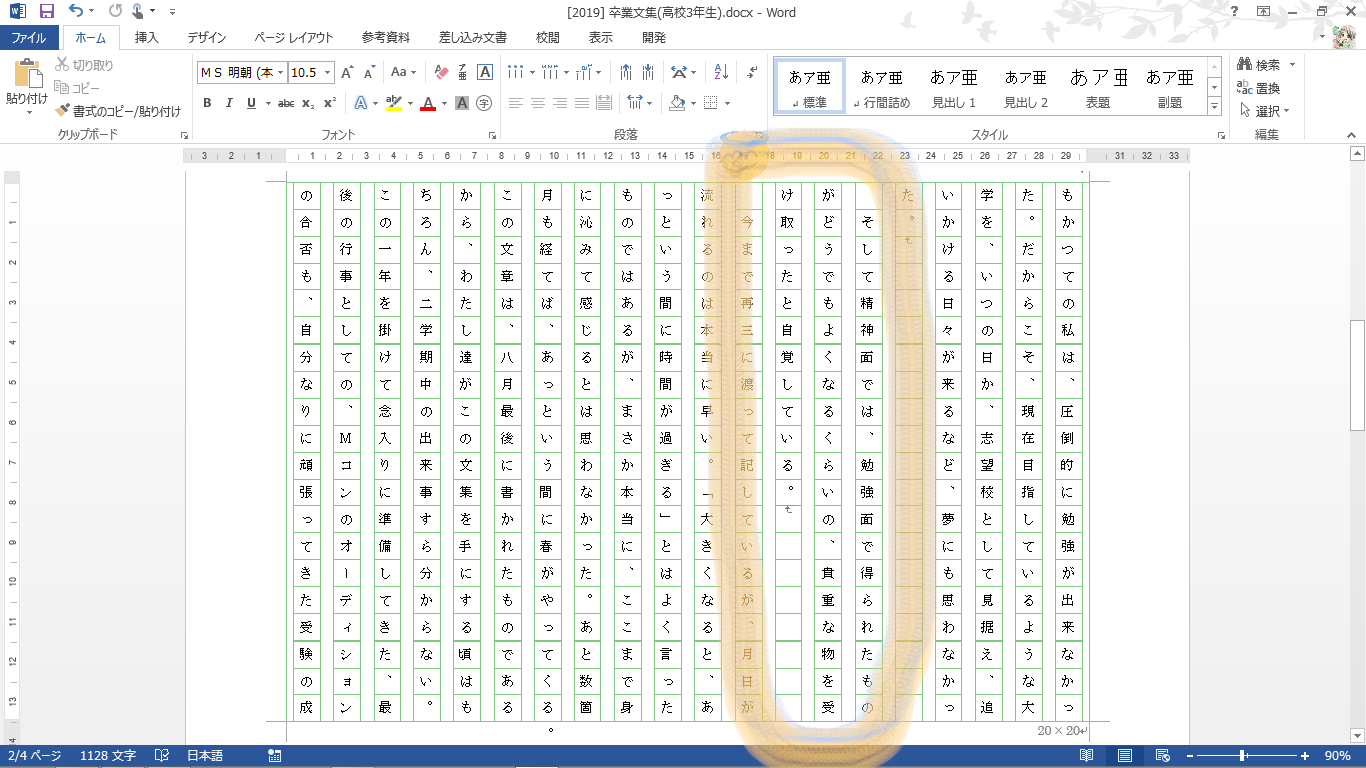Open the Font dialog launcher
Screen dimensions: 1366x768
coord(493,135)
